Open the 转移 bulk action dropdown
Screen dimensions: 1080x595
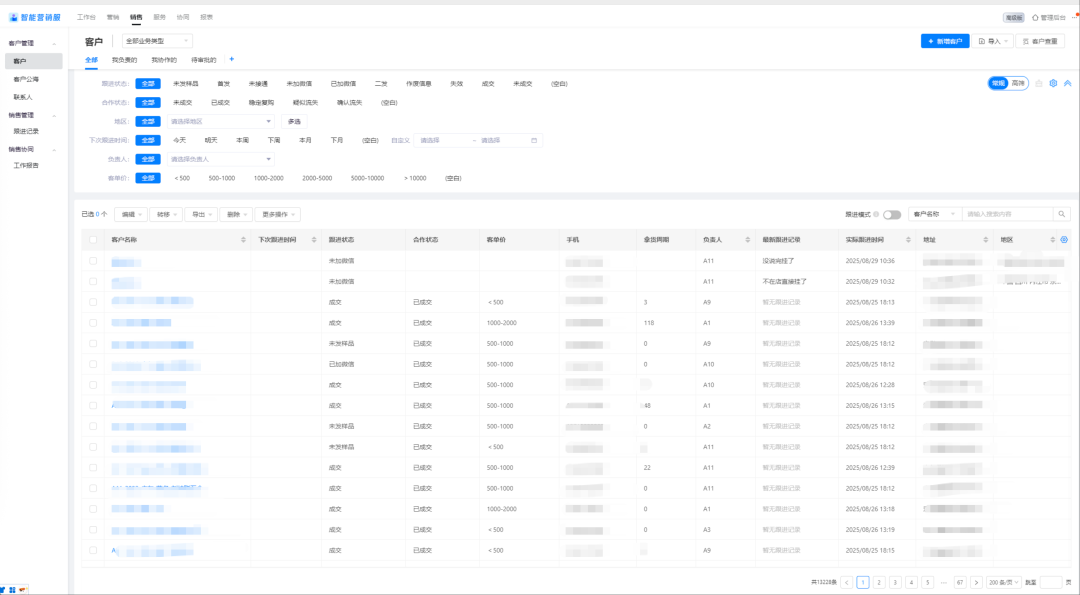click(x=166, y=215)
